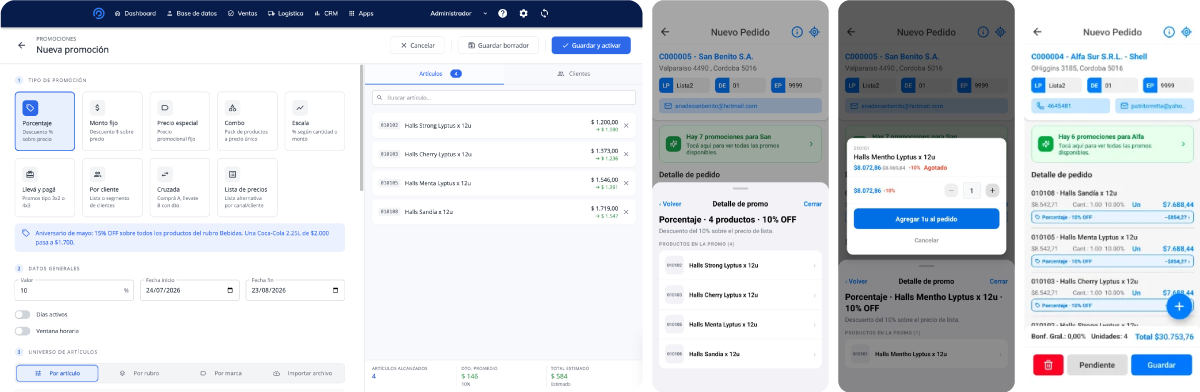Tap the info icon on the San Benito order screen
The width and height of the screenshot is (1200, 392).
797,32
